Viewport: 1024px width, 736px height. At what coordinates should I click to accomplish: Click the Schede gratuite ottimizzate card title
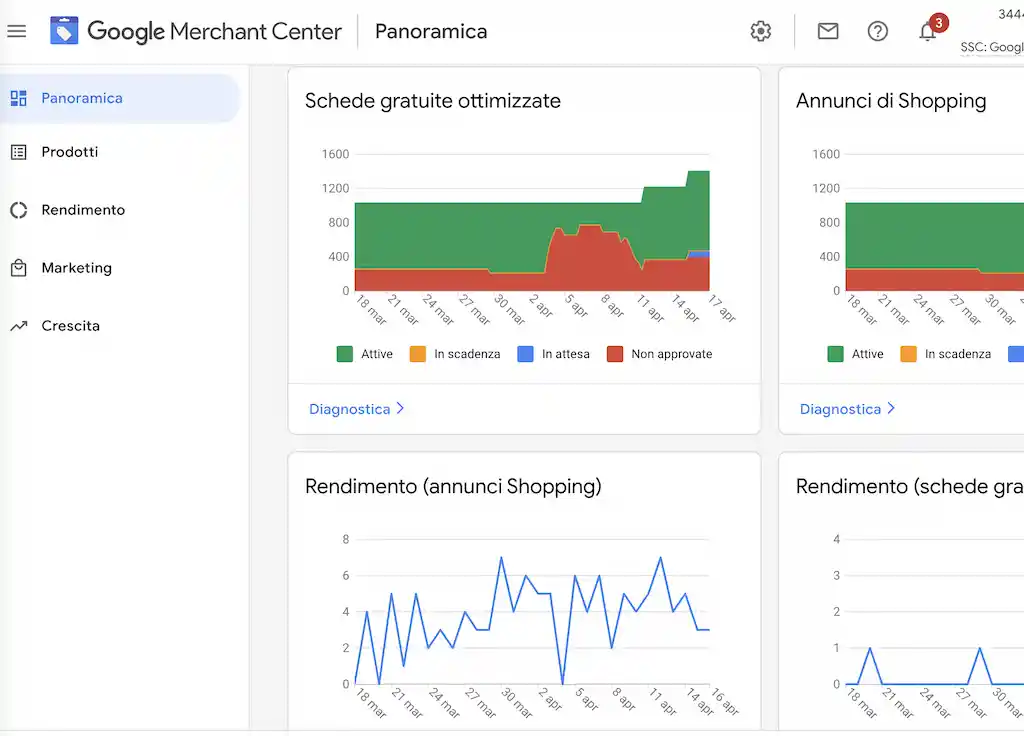432,101
